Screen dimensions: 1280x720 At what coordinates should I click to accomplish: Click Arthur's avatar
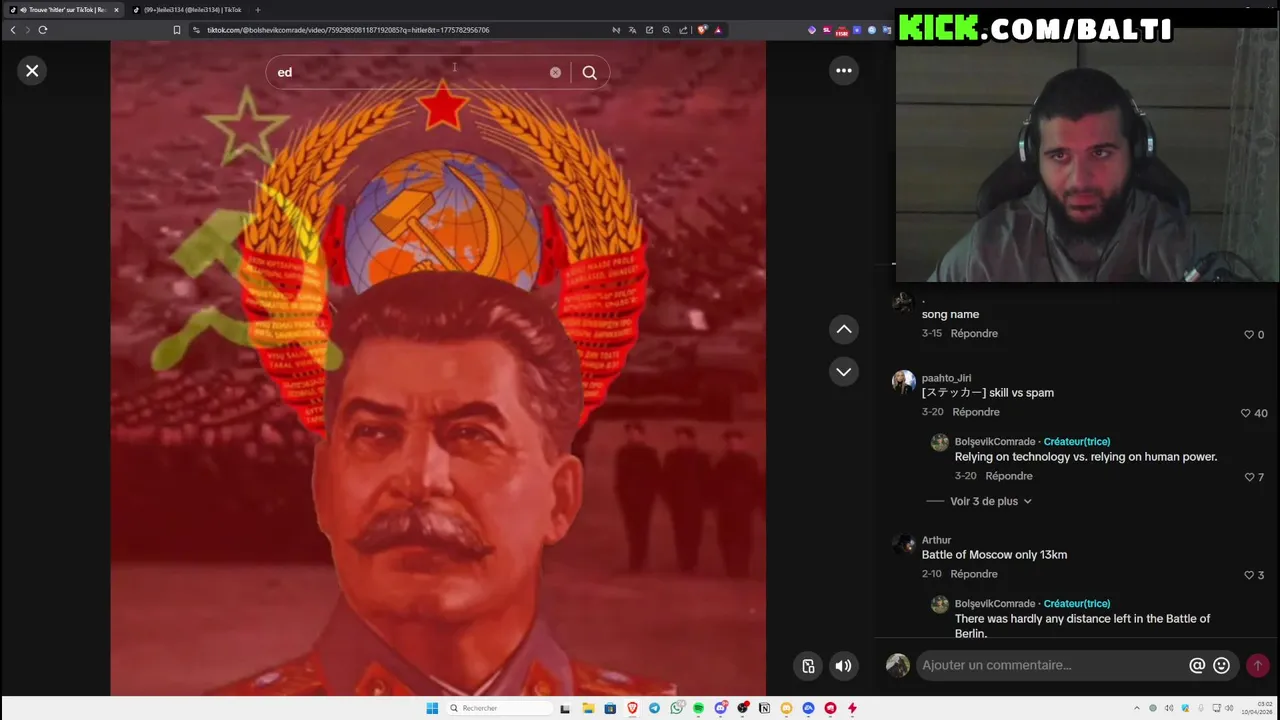[903, 544]
